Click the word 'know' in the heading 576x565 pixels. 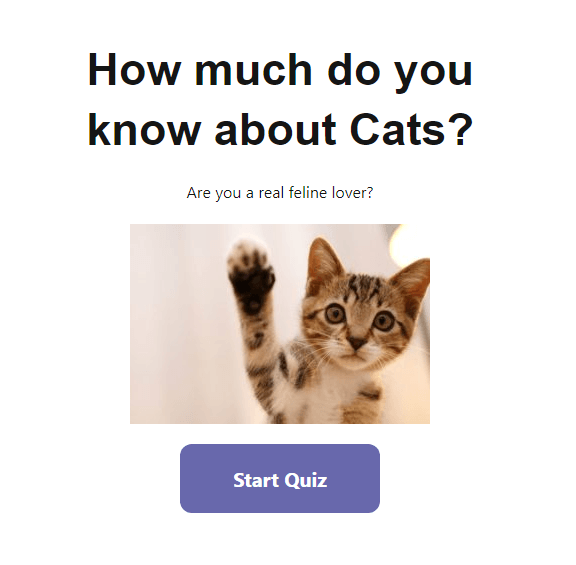click(x=144, y=130)
